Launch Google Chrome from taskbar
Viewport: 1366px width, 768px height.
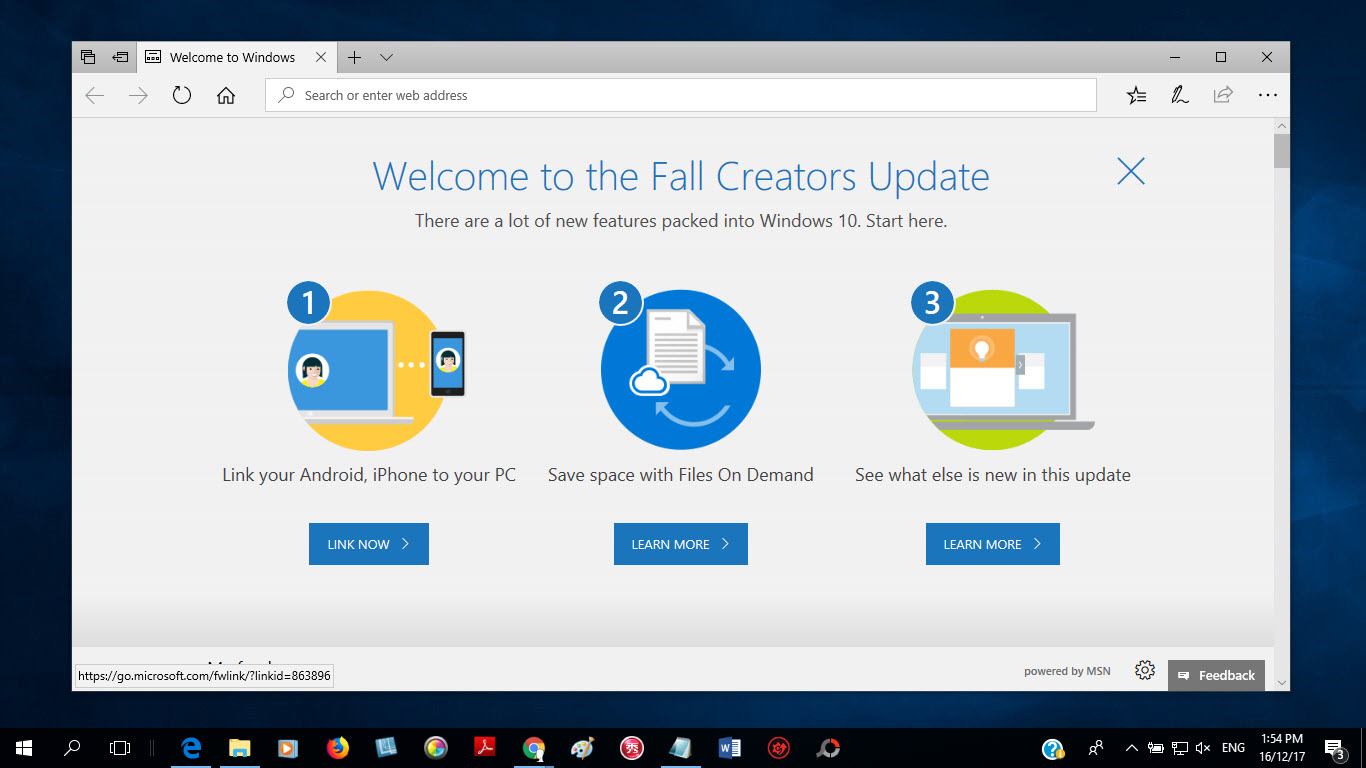tap(534, 747)
